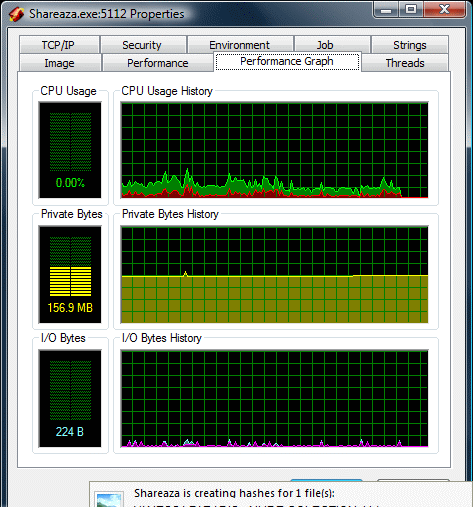Click the Private Bytes History graph
473x507 pixels.
tap(274, 275)
